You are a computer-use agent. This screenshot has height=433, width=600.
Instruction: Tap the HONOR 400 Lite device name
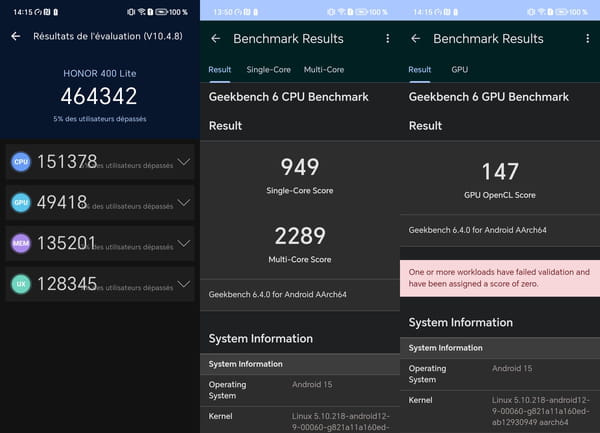coord(100,73)
